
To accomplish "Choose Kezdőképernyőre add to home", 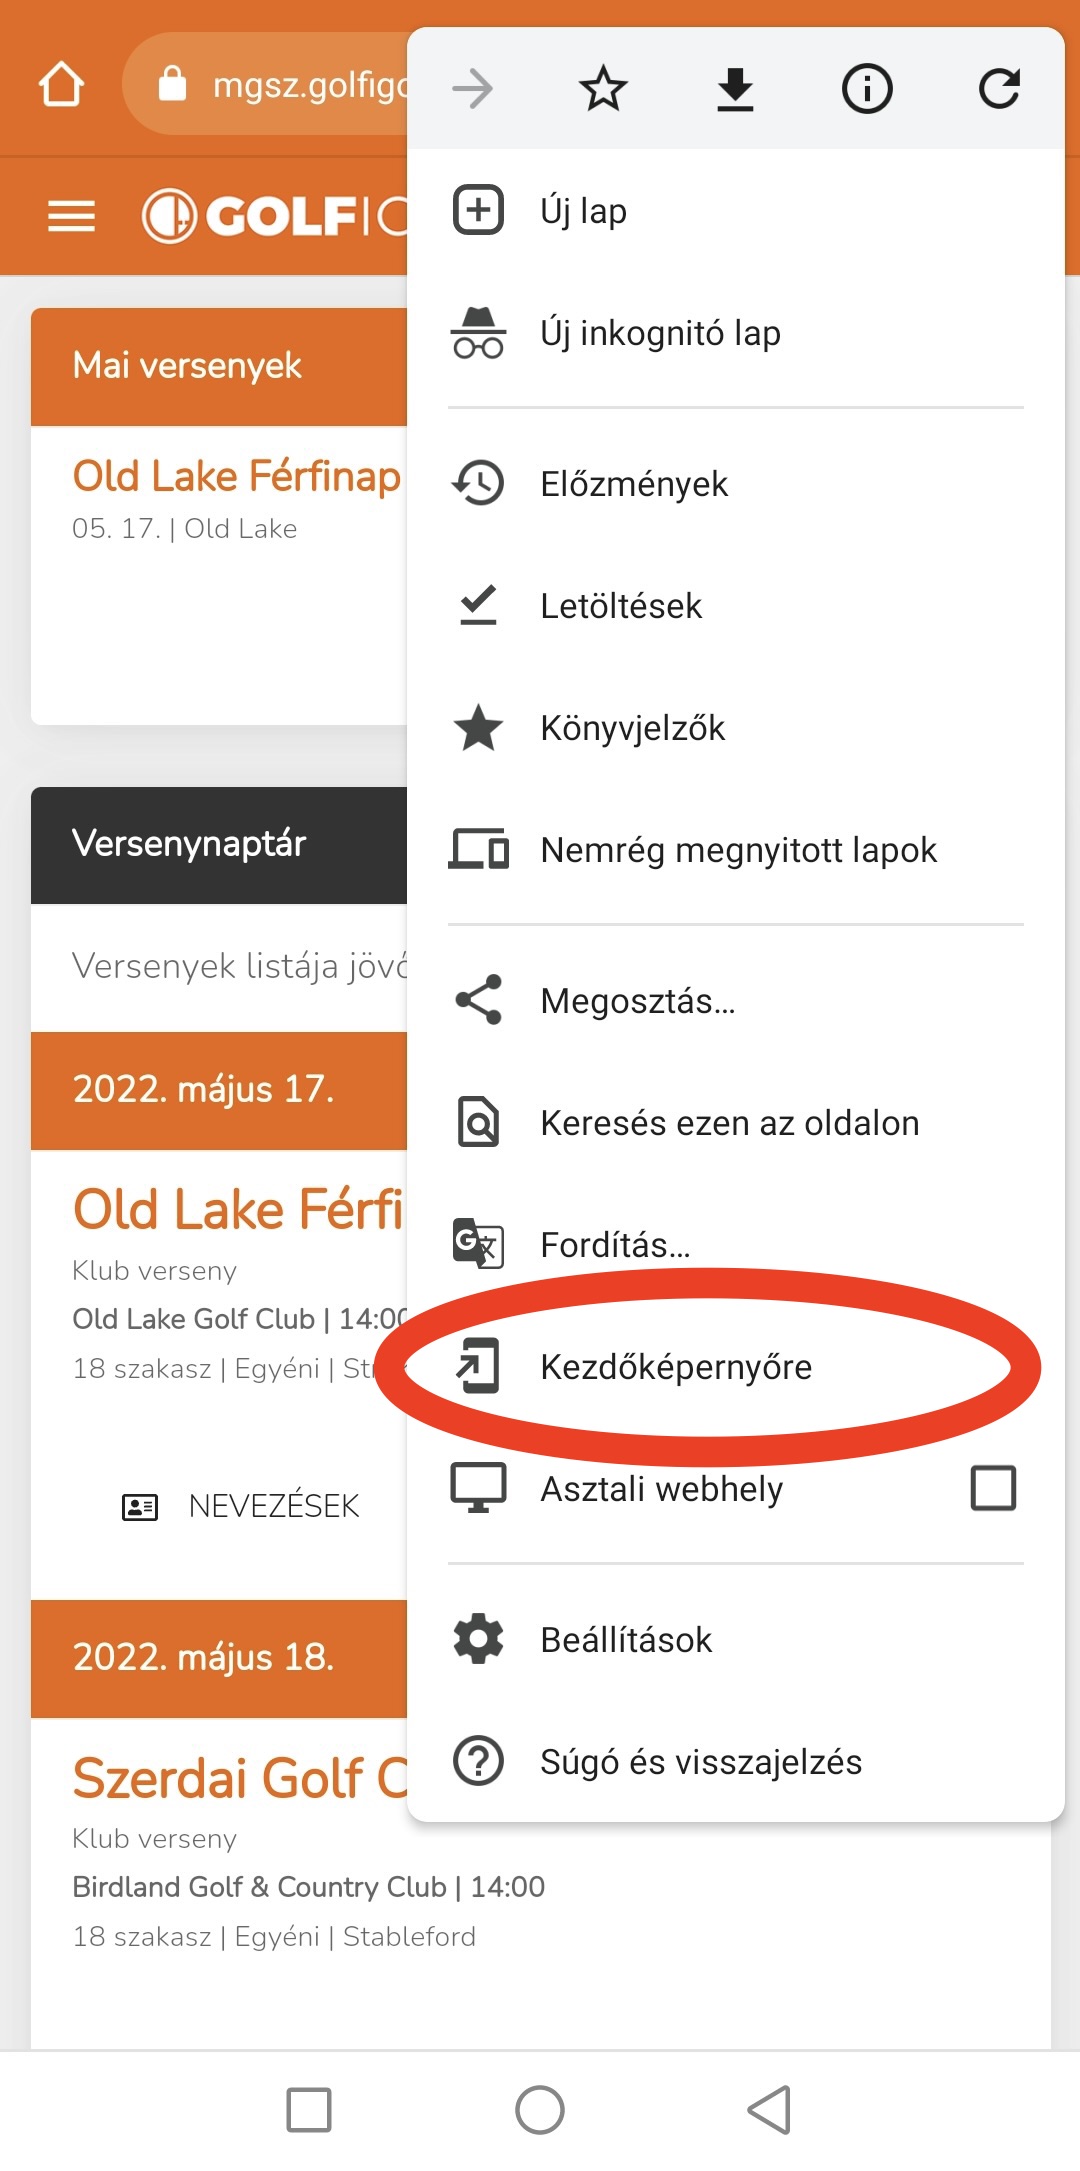I will (x=735, y=1366).
